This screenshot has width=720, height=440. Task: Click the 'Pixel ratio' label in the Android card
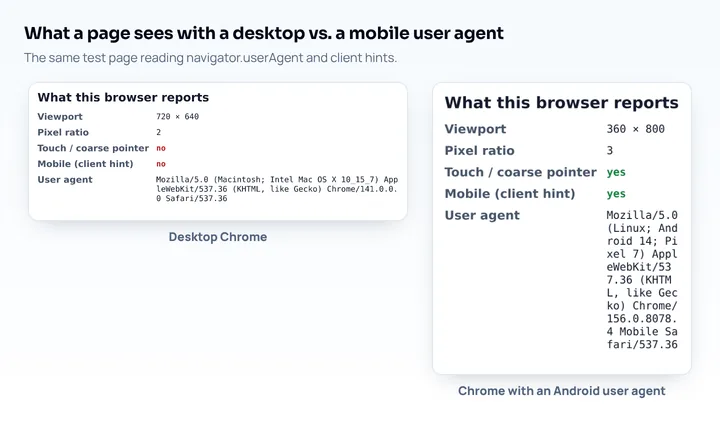[479, 151]
